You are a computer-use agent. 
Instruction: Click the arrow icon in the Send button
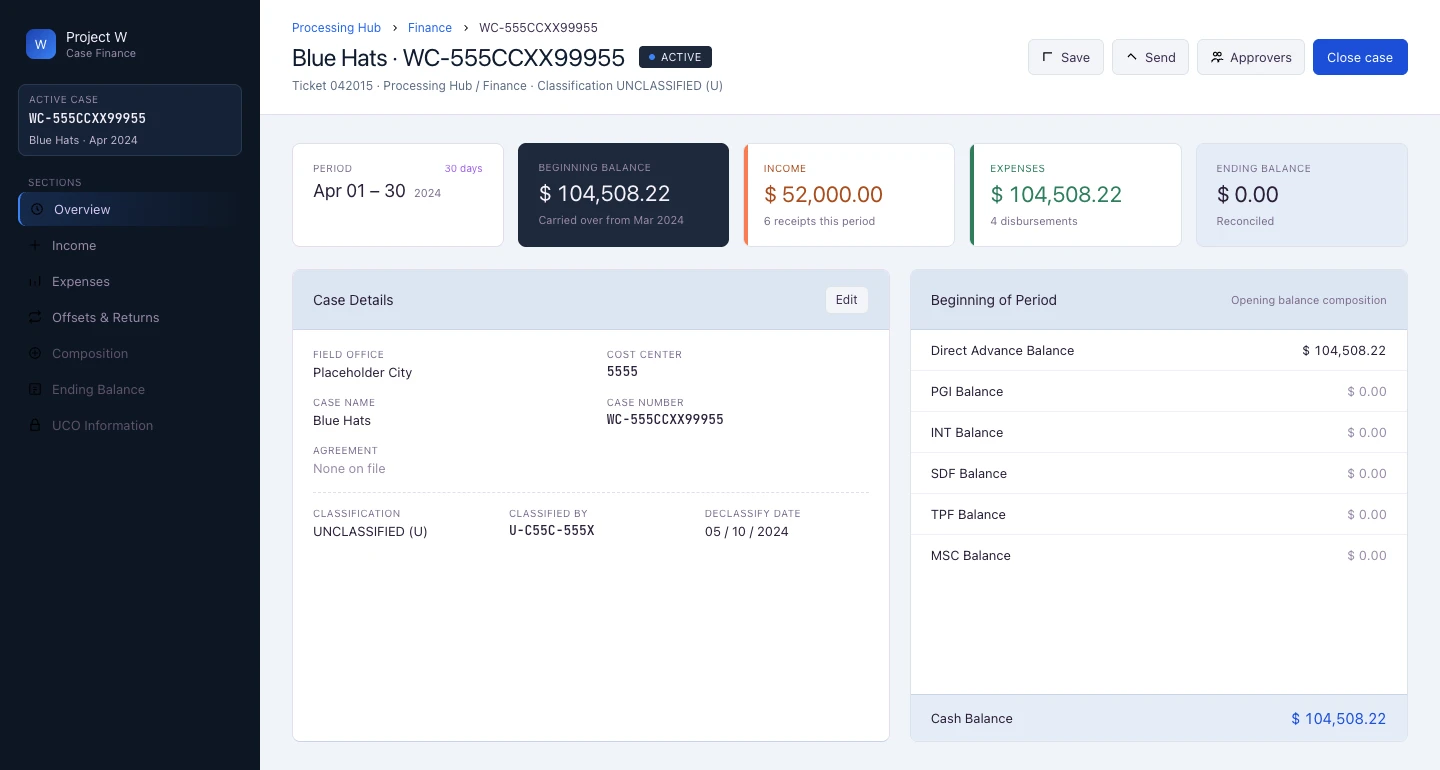coord(1132,58)
